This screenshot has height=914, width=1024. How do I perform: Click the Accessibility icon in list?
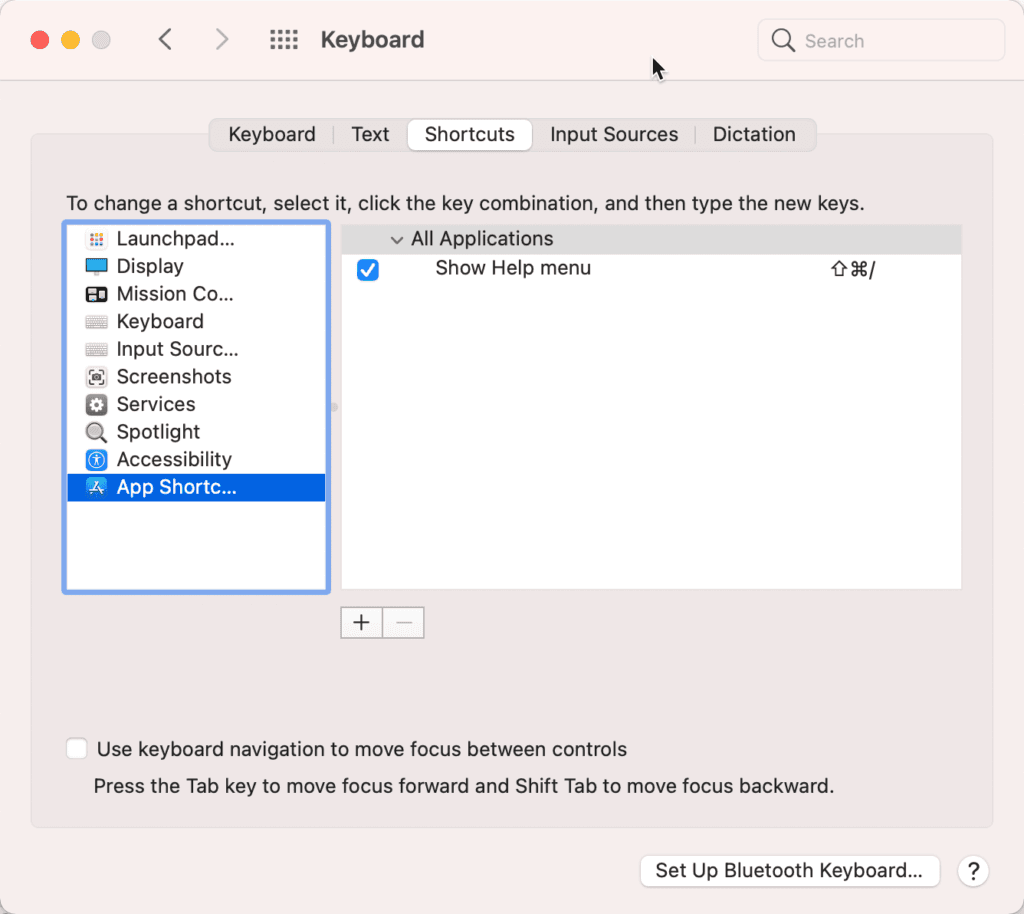[97, 460]
